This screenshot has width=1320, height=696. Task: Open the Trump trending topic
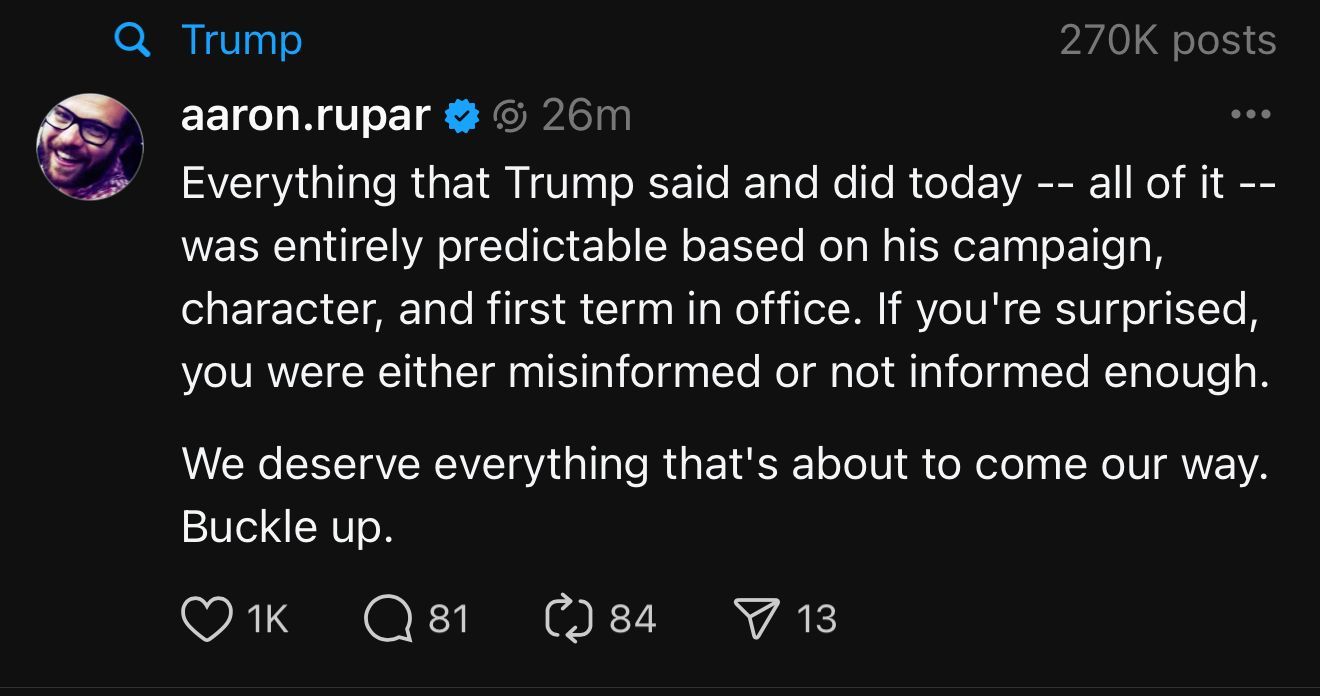point(241,41)
